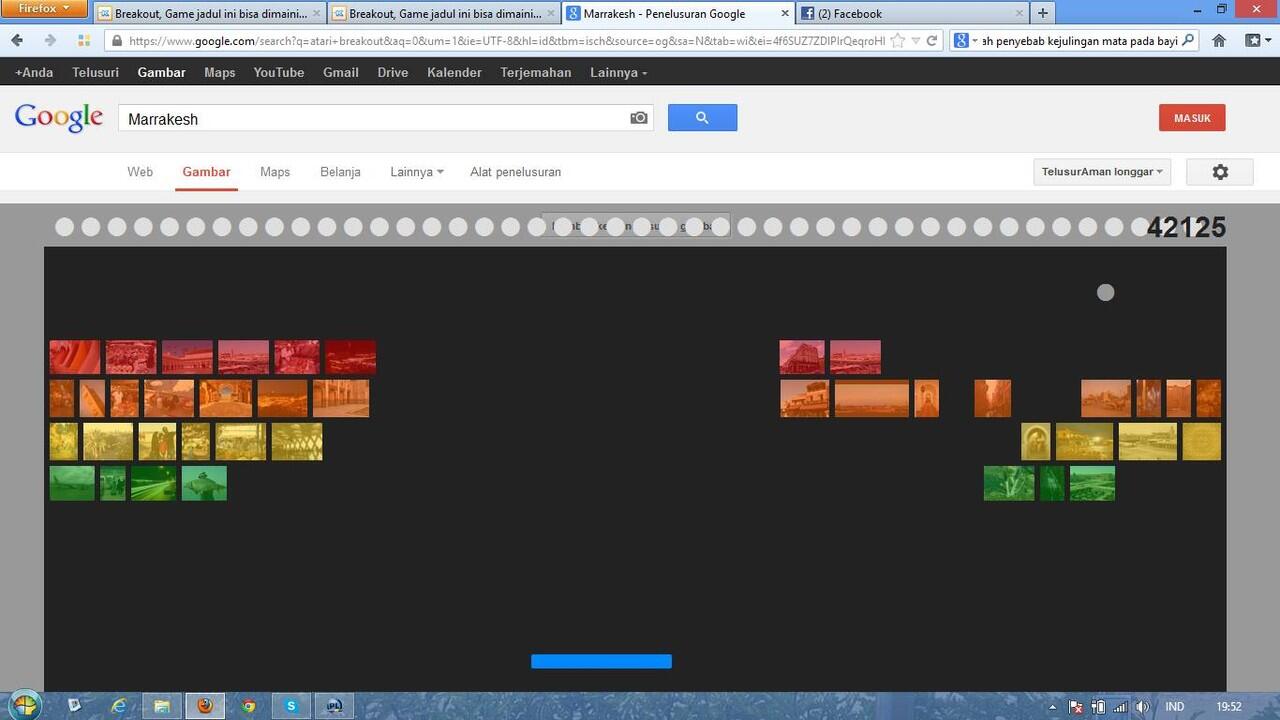Viewport: 1280px width, 720px height.
Task: Click the blue Breakout paddle
Action: [601, 661]
